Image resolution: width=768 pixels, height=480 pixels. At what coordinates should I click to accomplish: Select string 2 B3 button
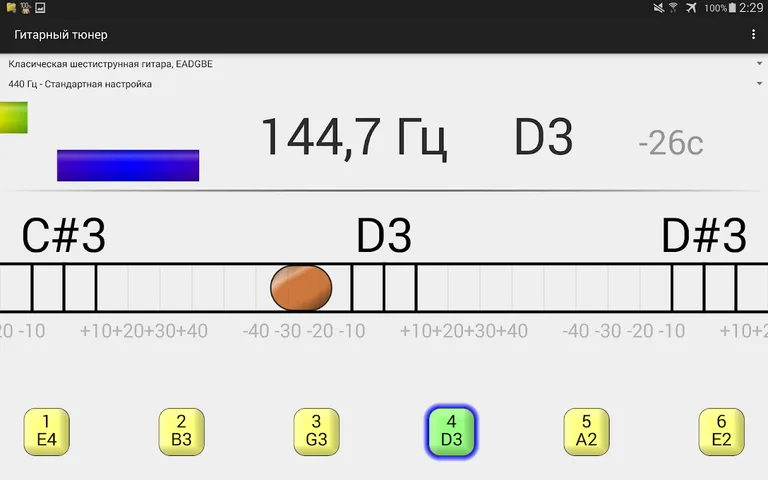click(x=182, y=432)
